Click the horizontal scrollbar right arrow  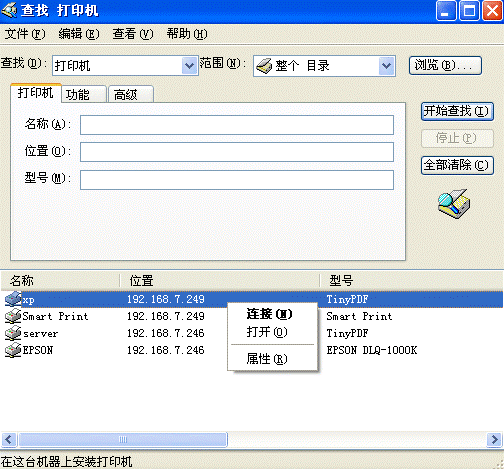coord(494,440)
